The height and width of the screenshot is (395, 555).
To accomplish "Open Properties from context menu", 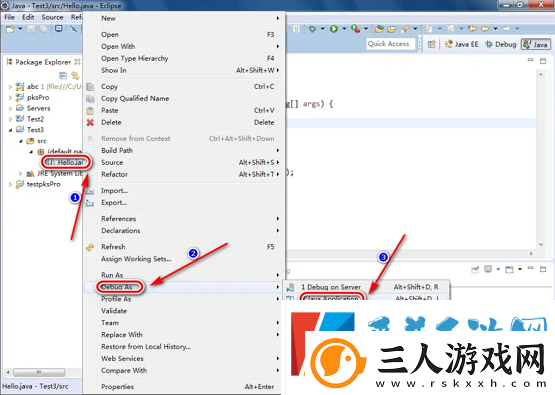I will tap(183, 387).
